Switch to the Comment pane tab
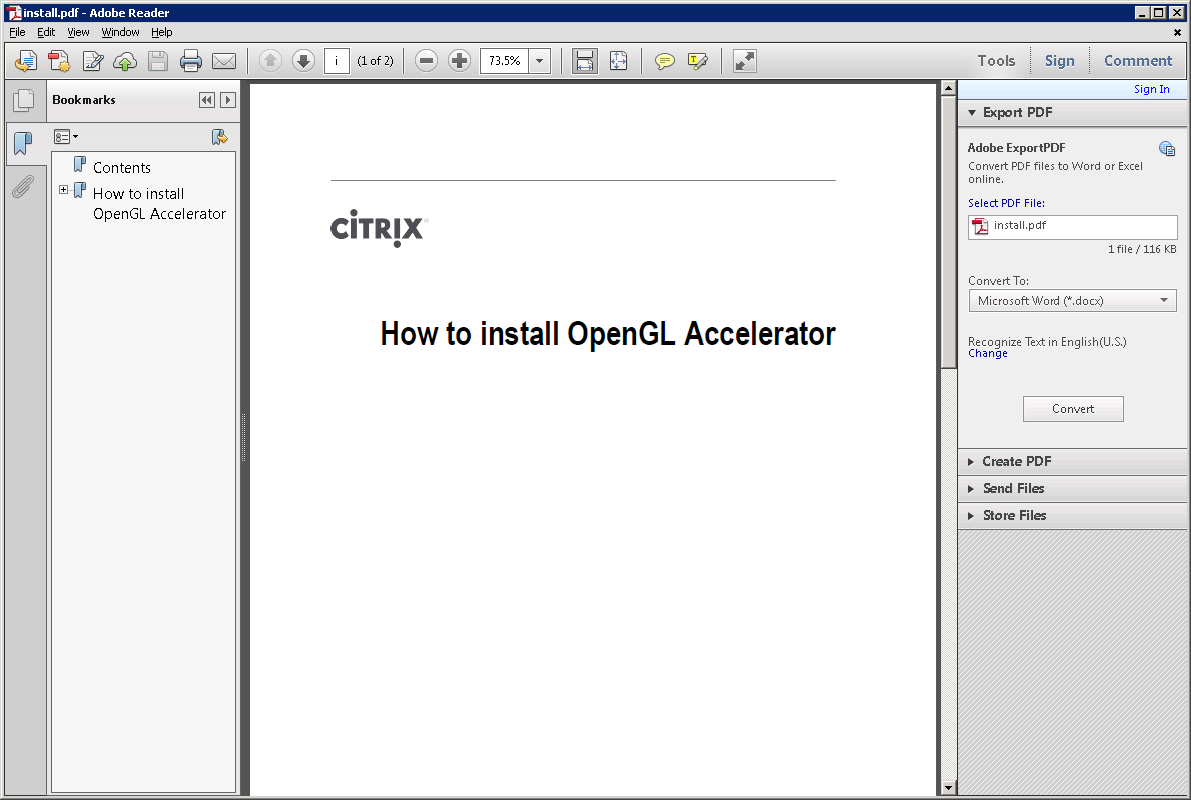The width and height of the screenshot is (1191, 800). pyautogui.click(x=1137, y=61)
